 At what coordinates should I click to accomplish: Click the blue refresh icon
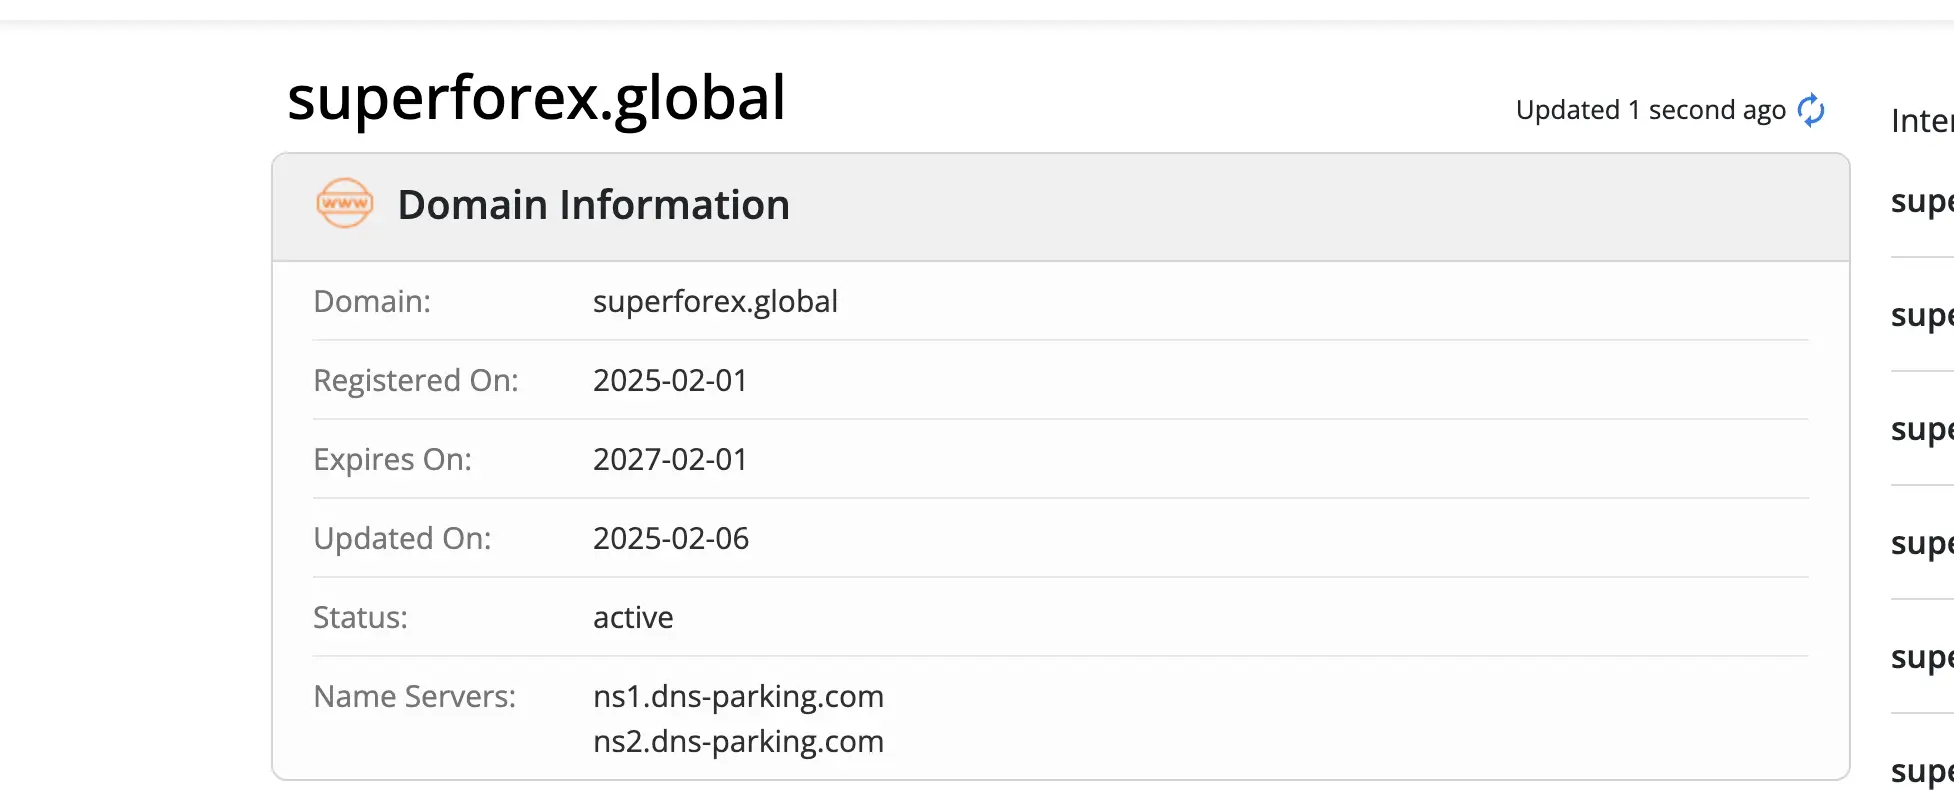(x=1811, y=110)
